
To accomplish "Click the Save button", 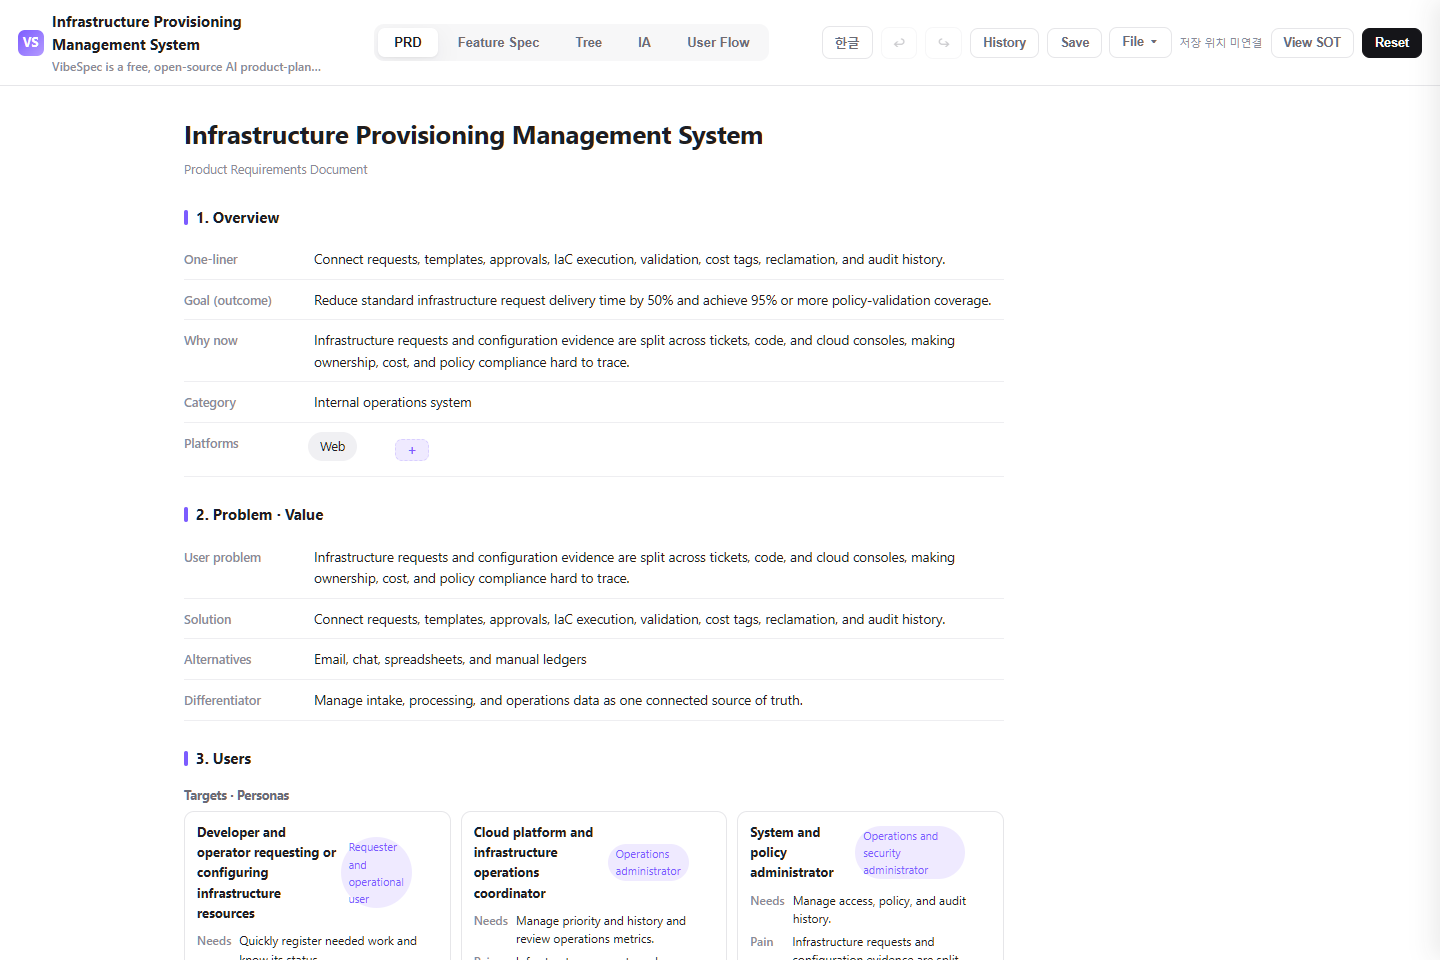I will point(1075,43).
